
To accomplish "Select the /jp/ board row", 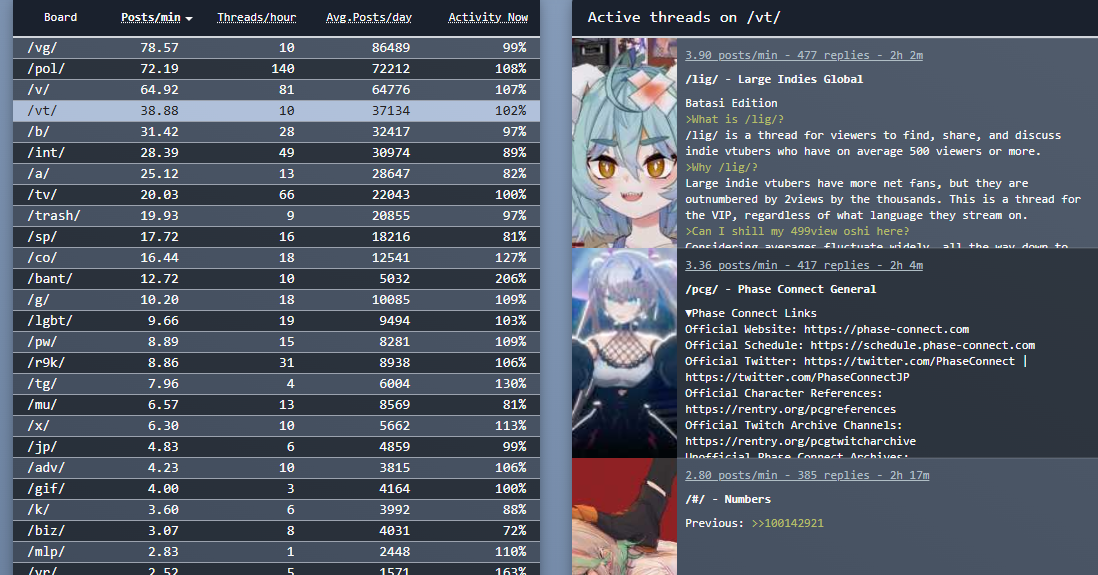I will pyautogui.click(x=277, y=447).
